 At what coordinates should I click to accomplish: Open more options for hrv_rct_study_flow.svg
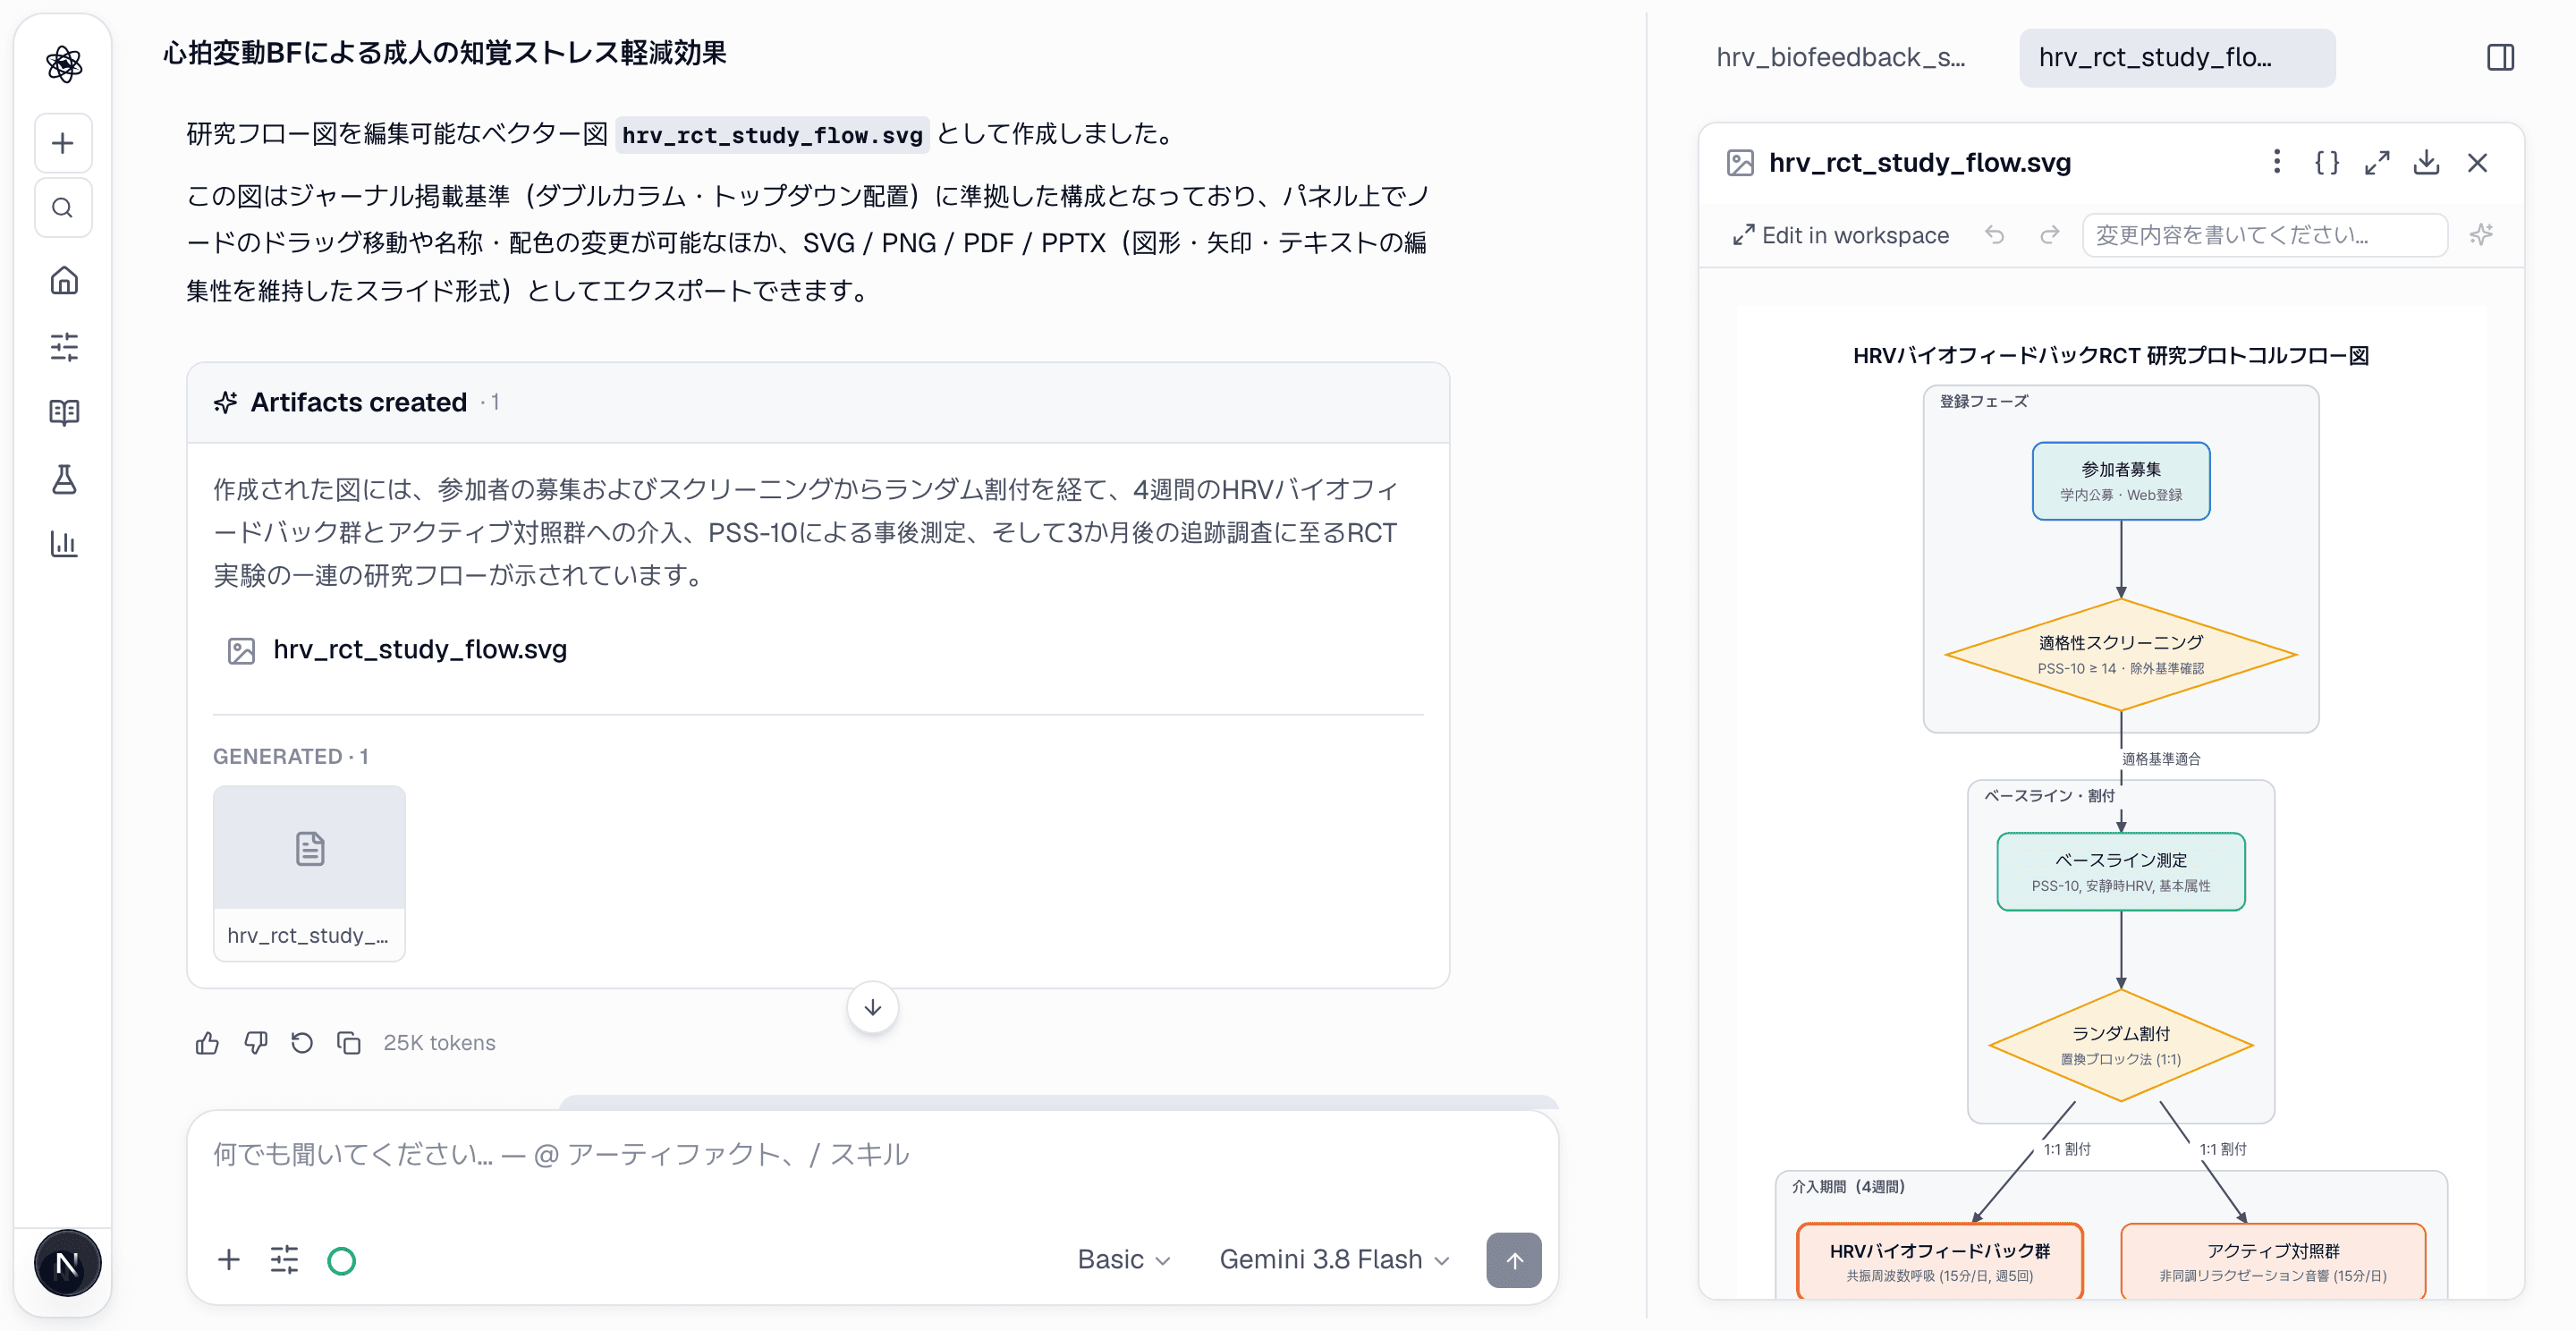(x=2277, y=162)
